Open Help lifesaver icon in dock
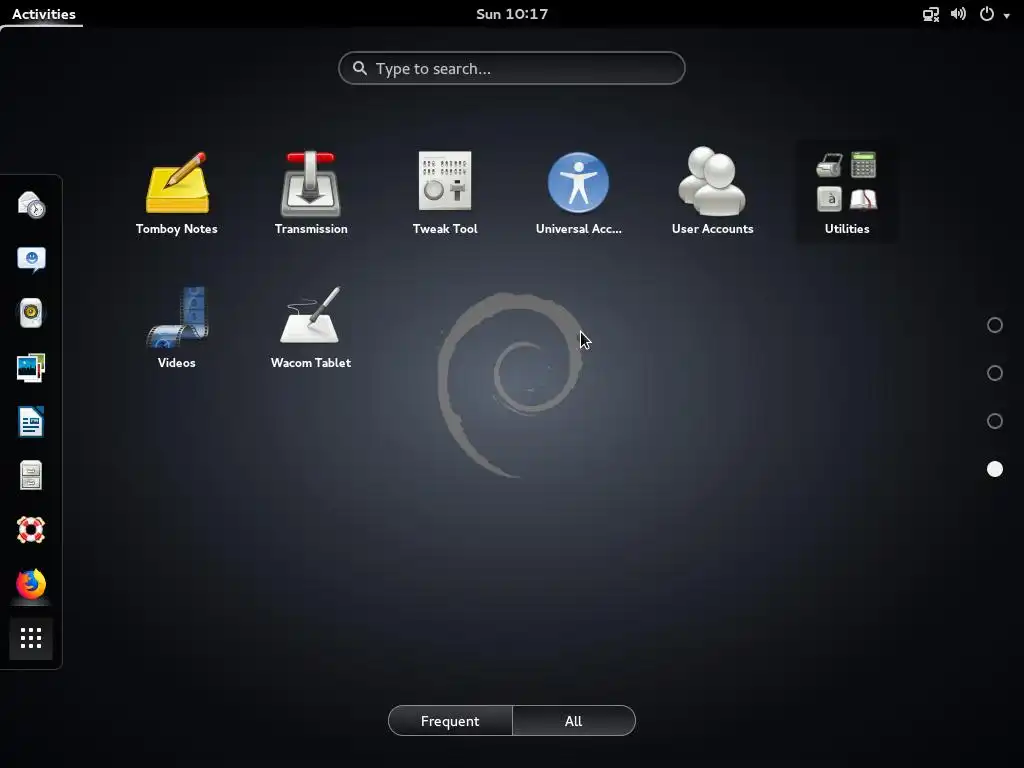 [31, 530]
